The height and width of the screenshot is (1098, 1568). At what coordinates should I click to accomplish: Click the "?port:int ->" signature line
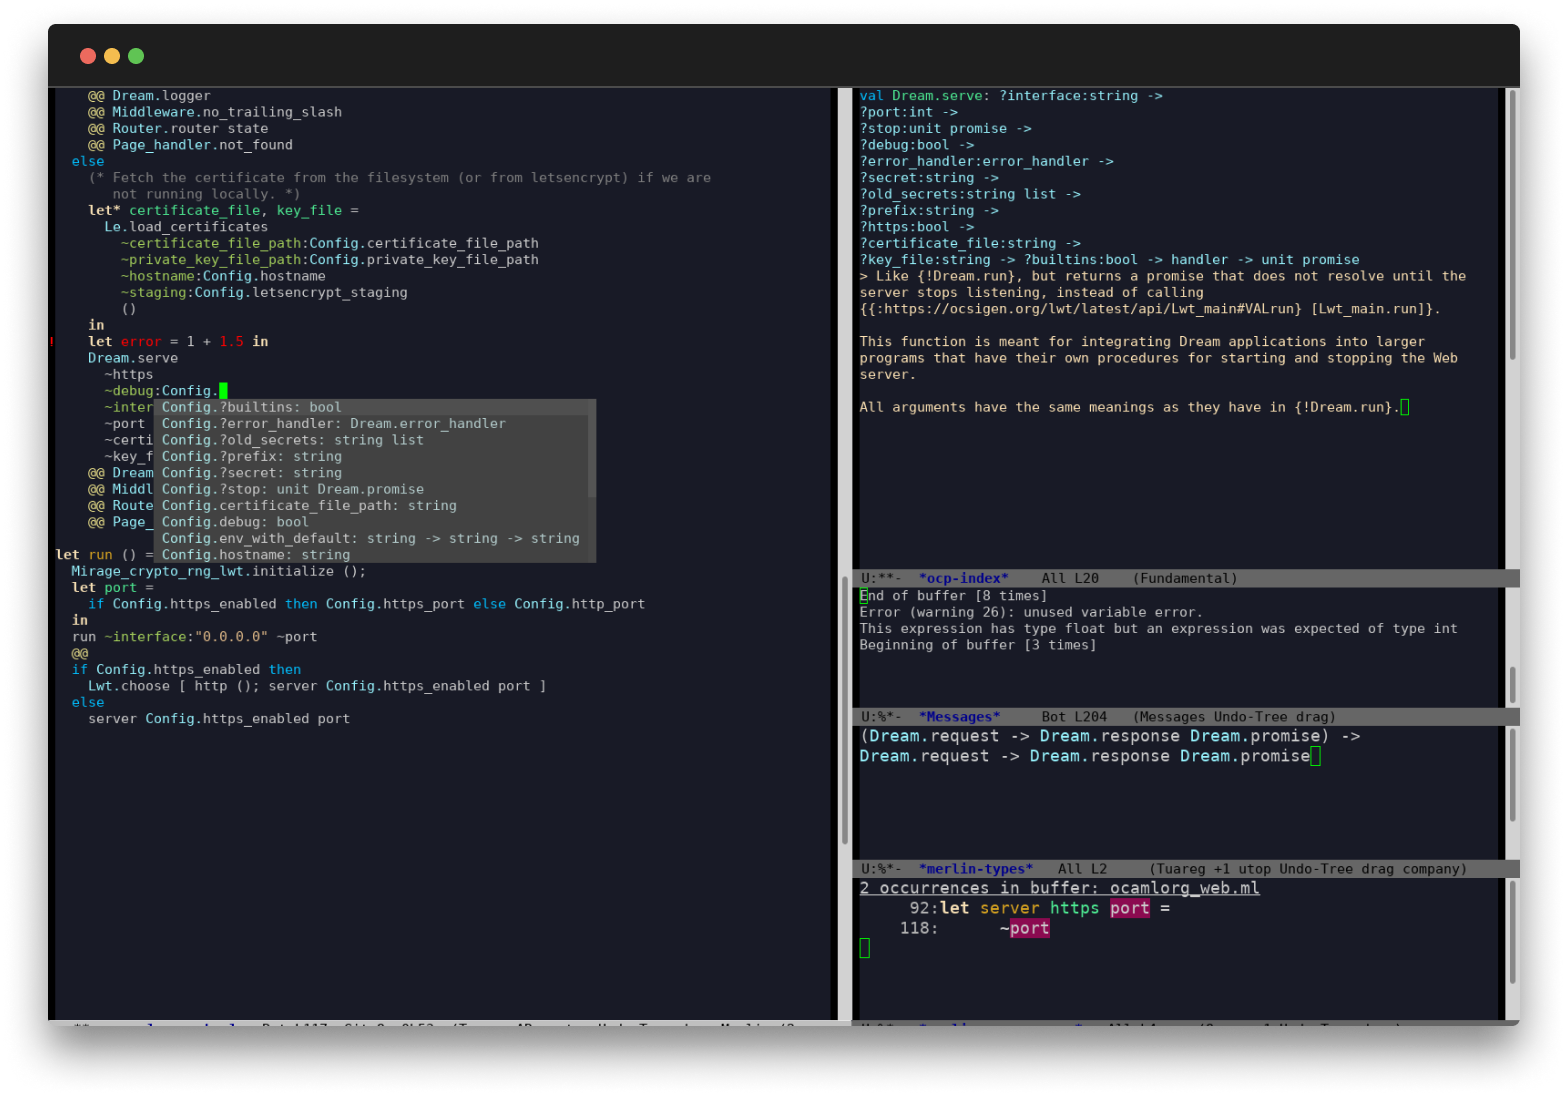tap(909, 112)
